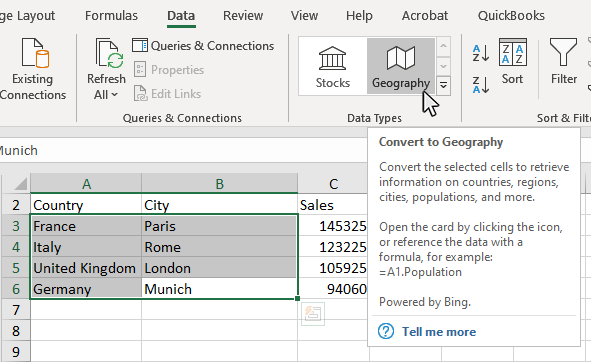Open the Acrobat tab
Image resolution: width=591 pixels, height=362 pixels.
pyautogui.click(x=425, y=16)
